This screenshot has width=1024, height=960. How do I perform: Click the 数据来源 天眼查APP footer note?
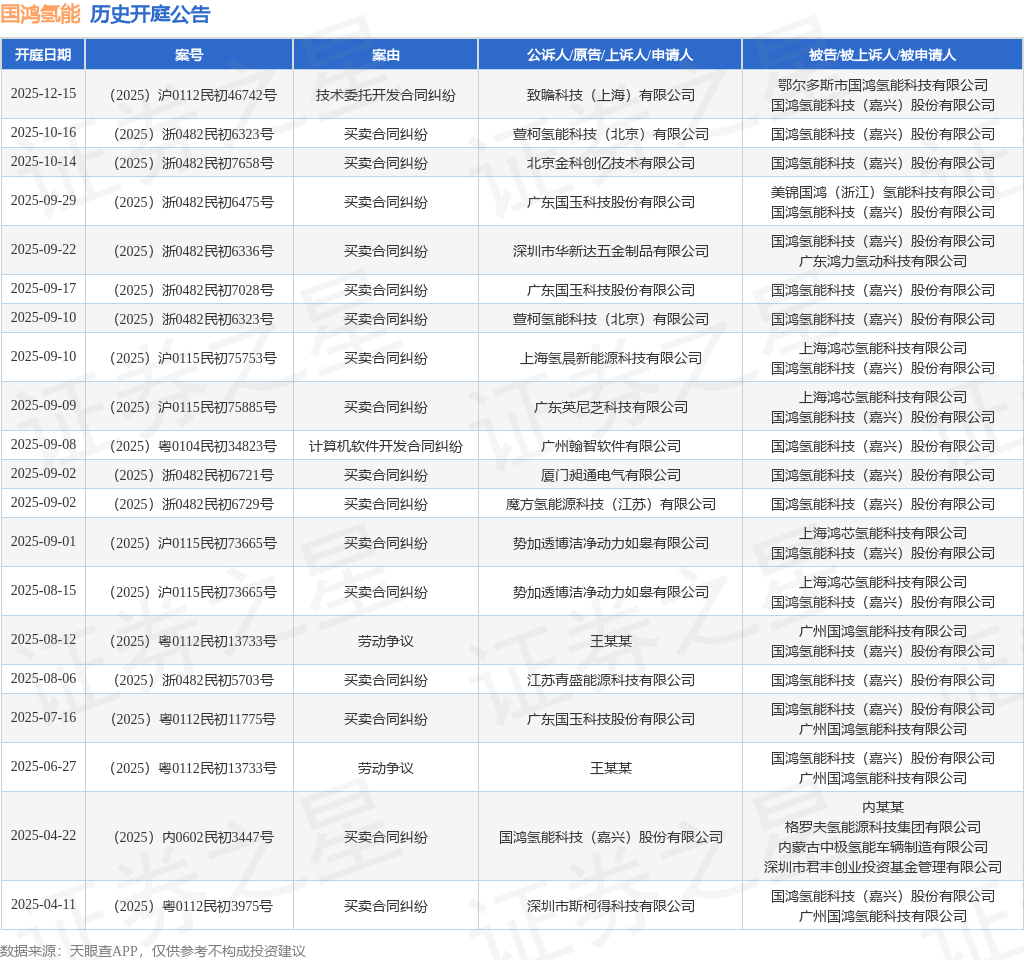coord(153,951)
